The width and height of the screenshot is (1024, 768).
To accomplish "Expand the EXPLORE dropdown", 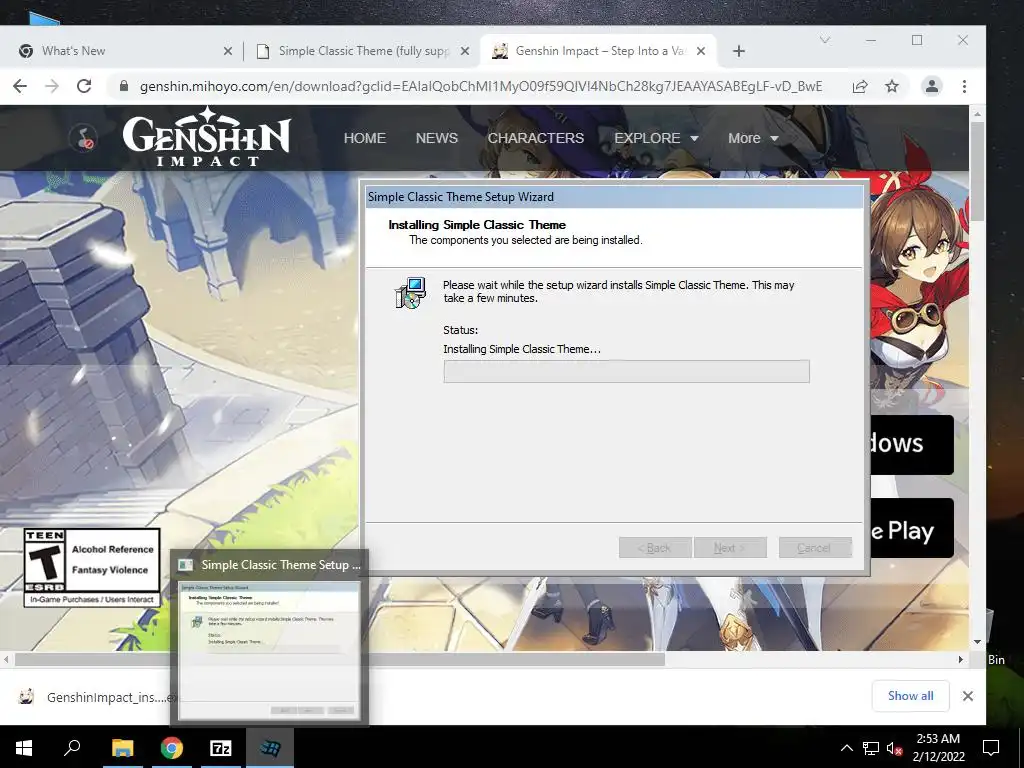I will coord(656,138).
